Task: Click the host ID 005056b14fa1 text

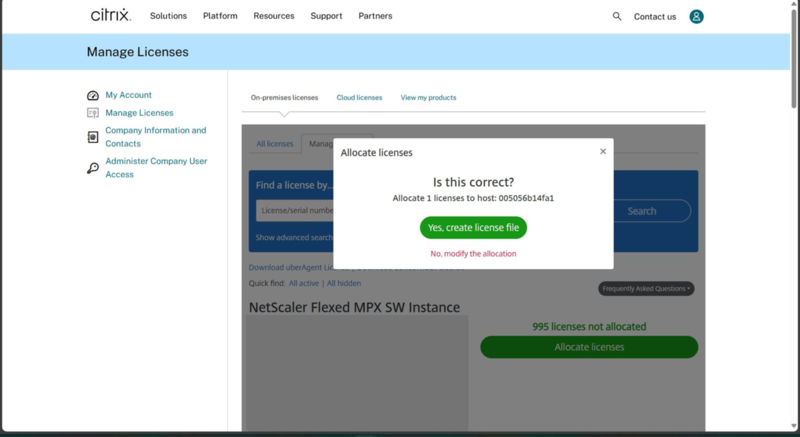Action: pyautogui.click(x=526, y=198)
